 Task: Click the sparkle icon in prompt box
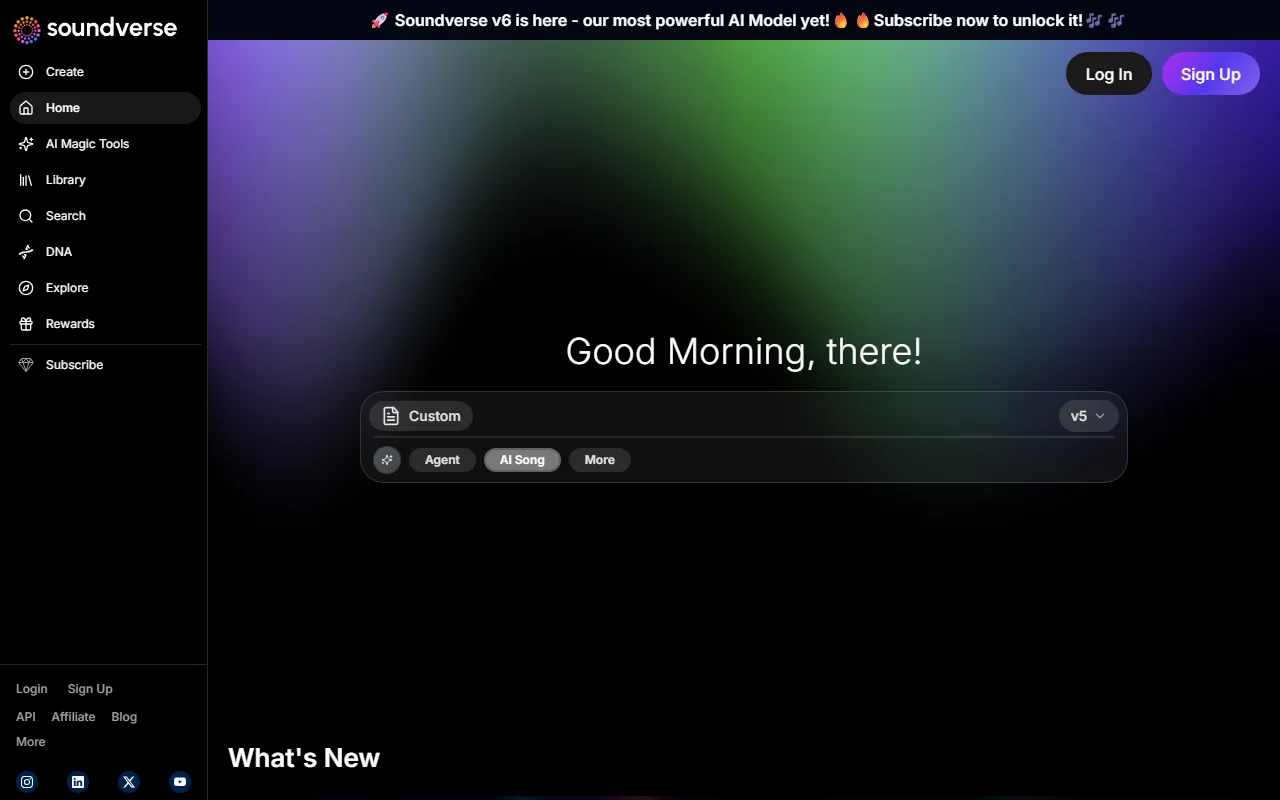coord(387,460)
